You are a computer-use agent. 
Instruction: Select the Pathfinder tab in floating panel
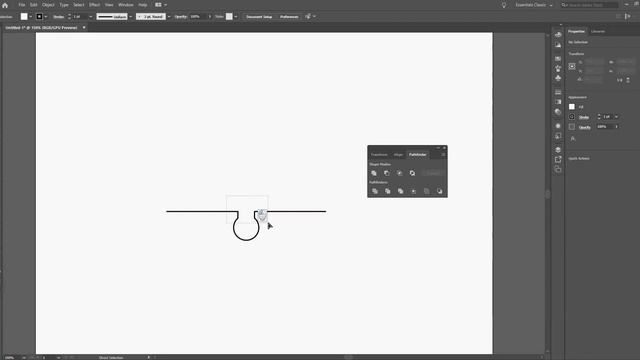[418, 155]
